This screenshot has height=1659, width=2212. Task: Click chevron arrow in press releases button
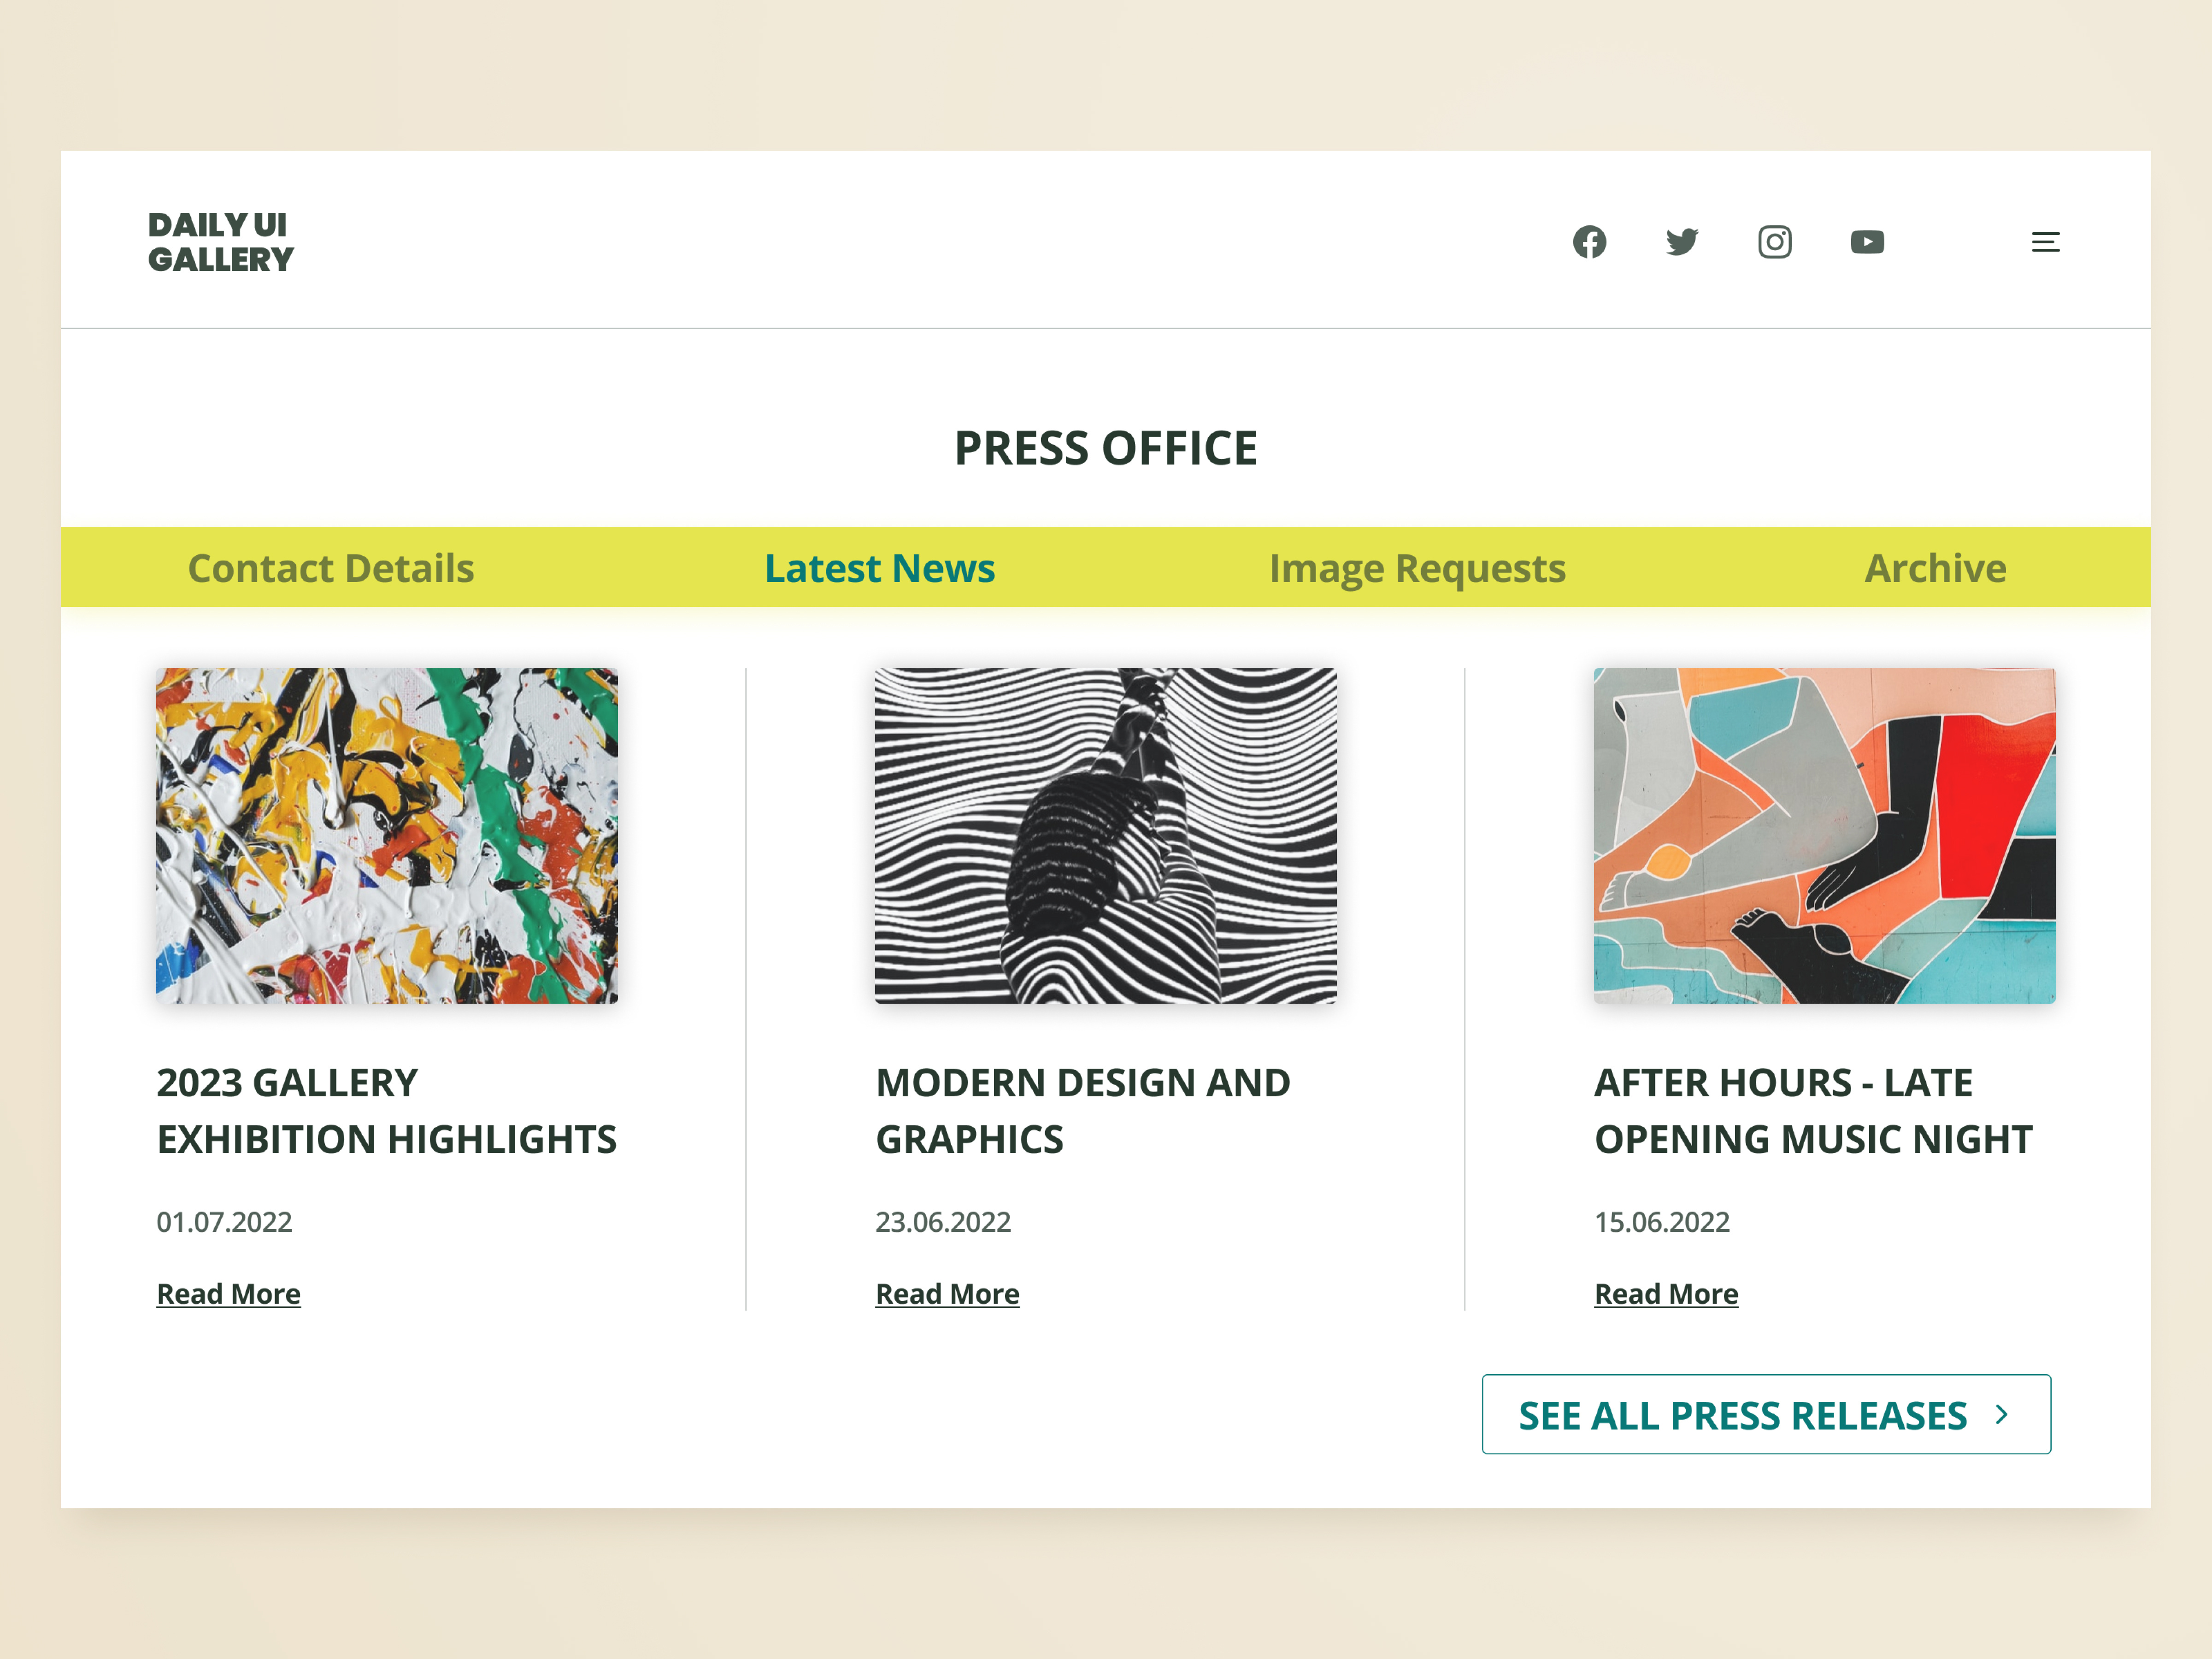[x=2002, y=1414]
